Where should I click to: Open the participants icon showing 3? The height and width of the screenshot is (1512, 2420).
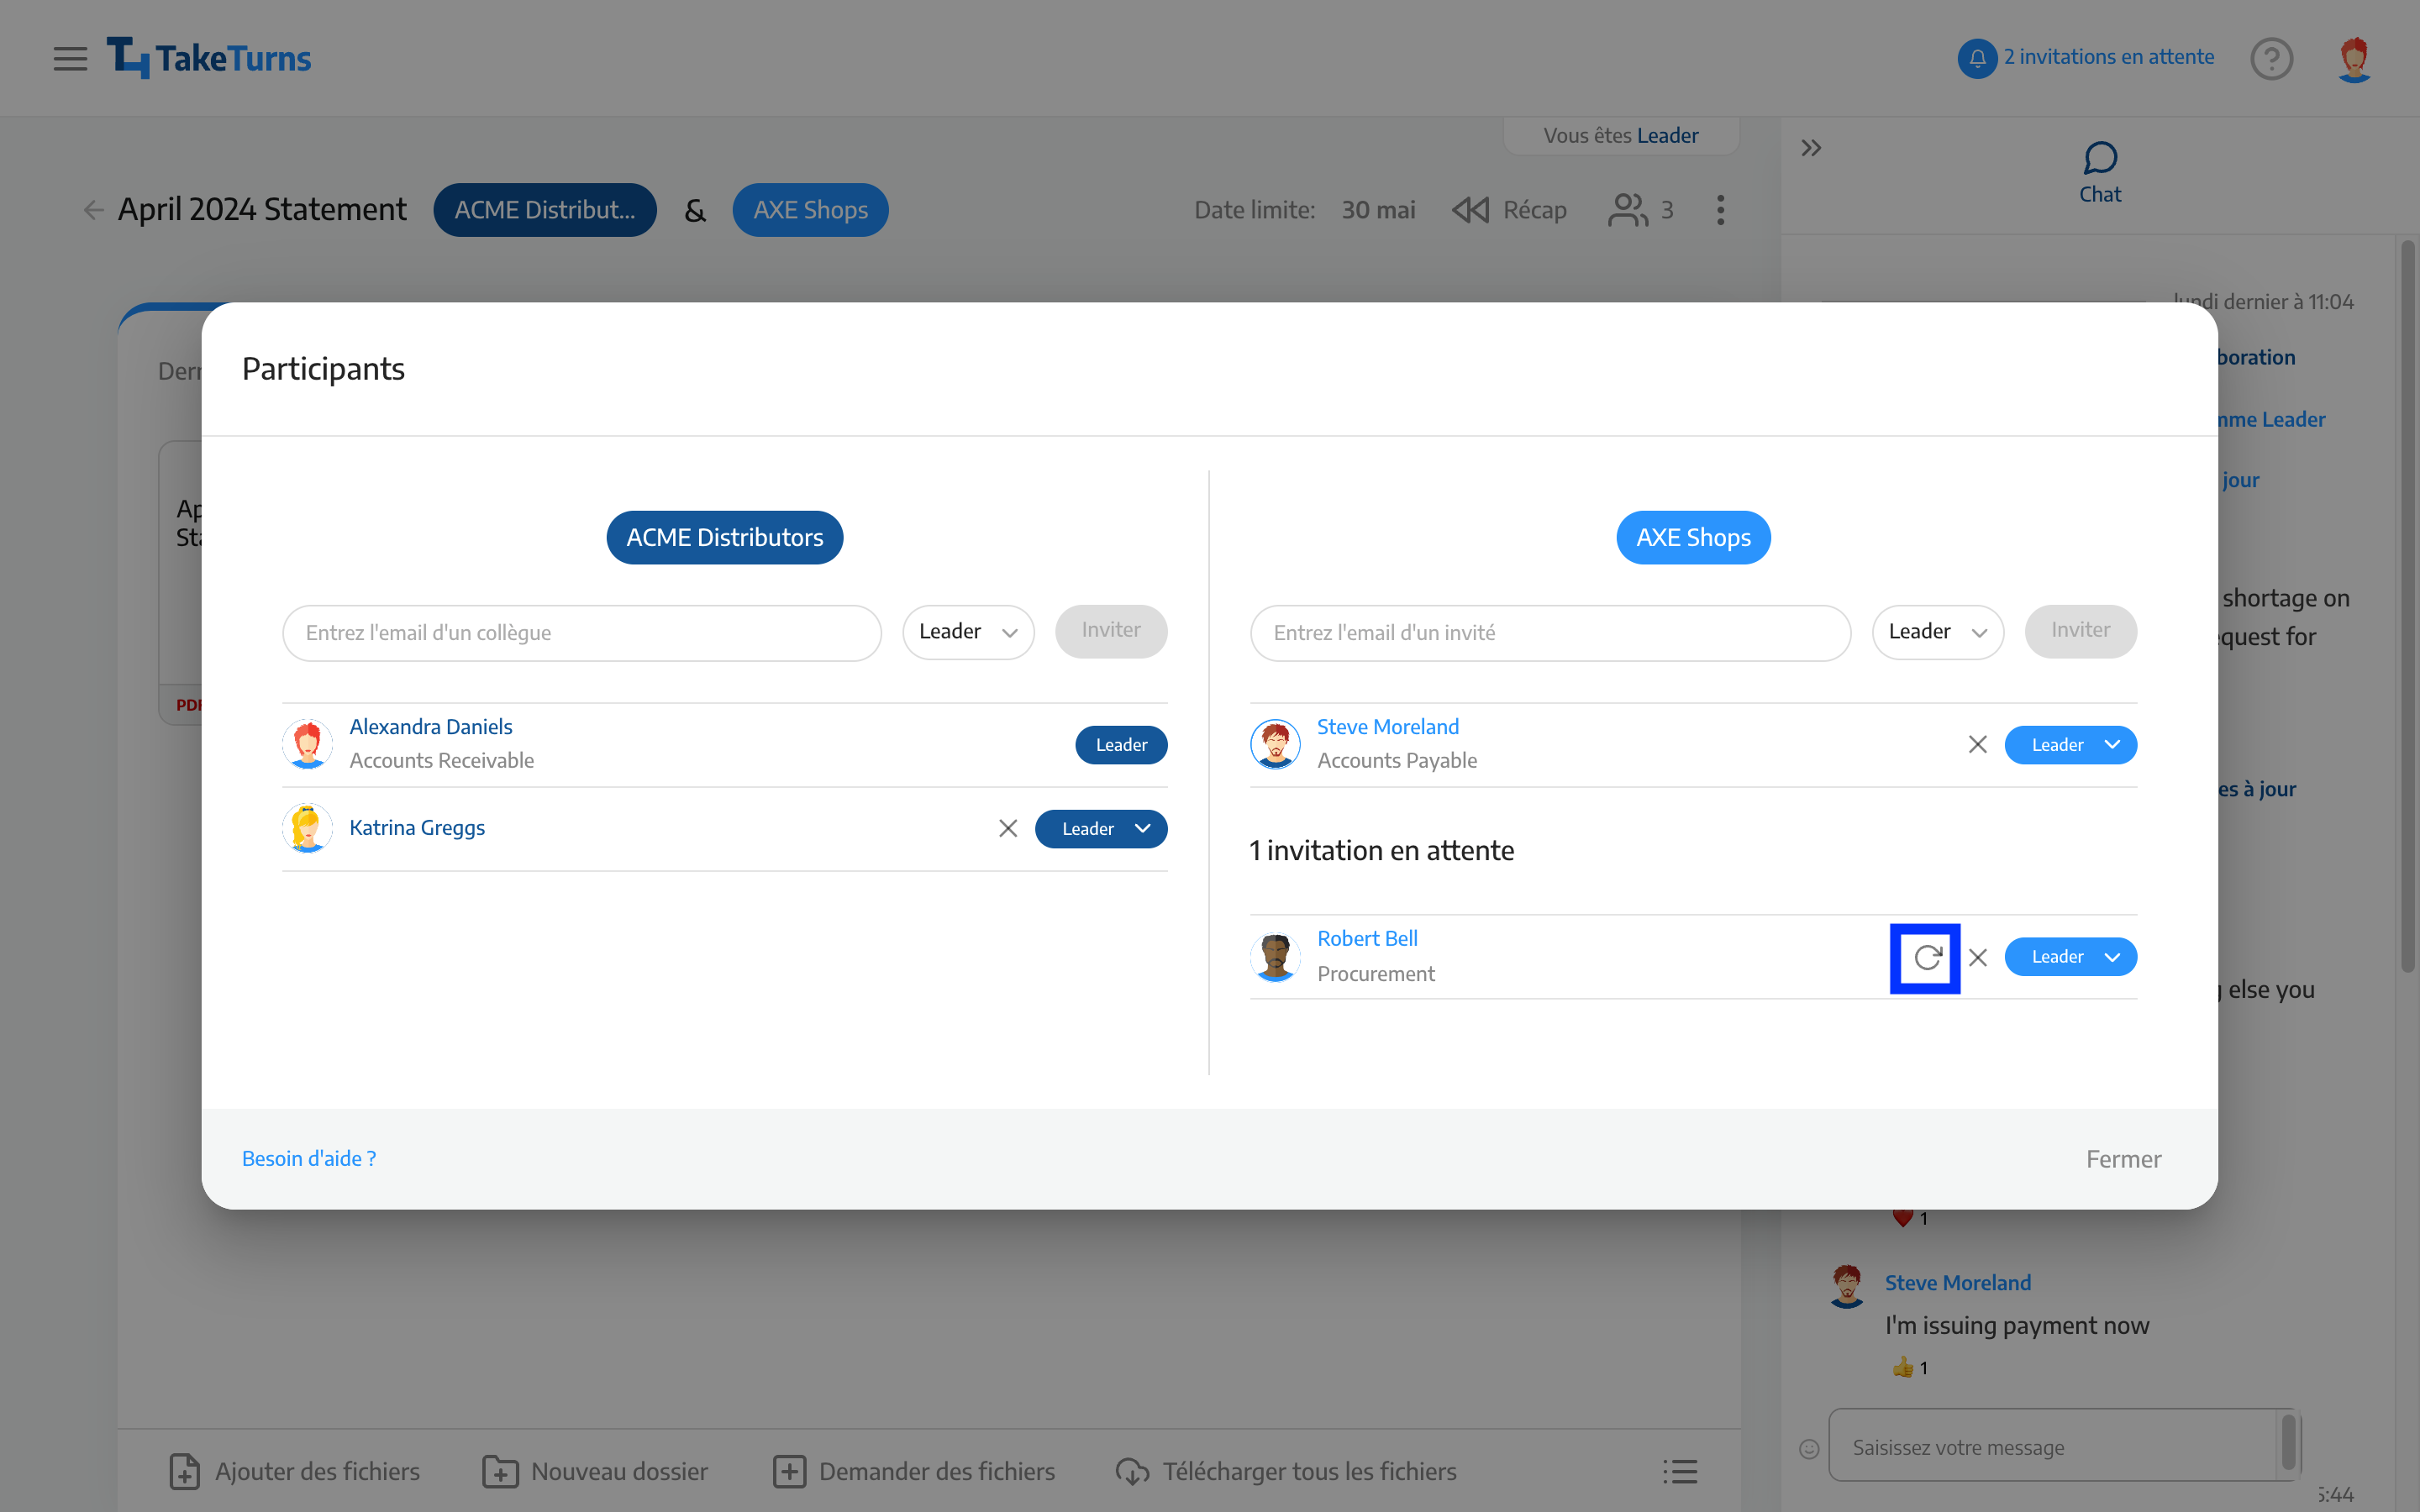click(1640, 210)
